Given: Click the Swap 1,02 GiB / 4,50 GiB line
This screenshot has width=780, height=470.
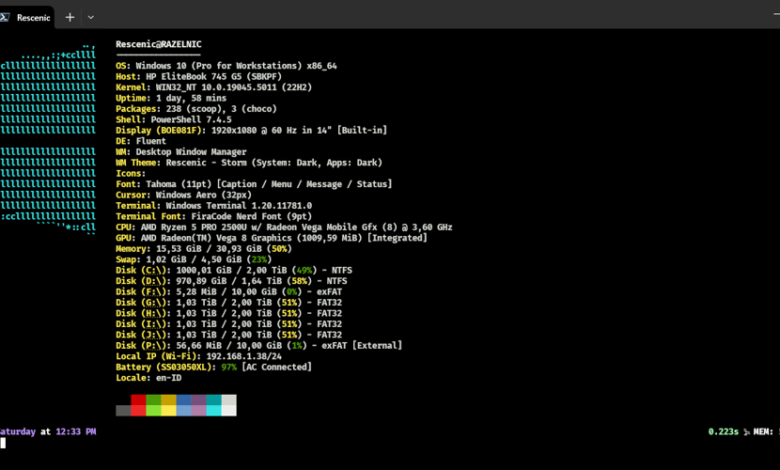Looking at the screenshot, I should point(194,260).
